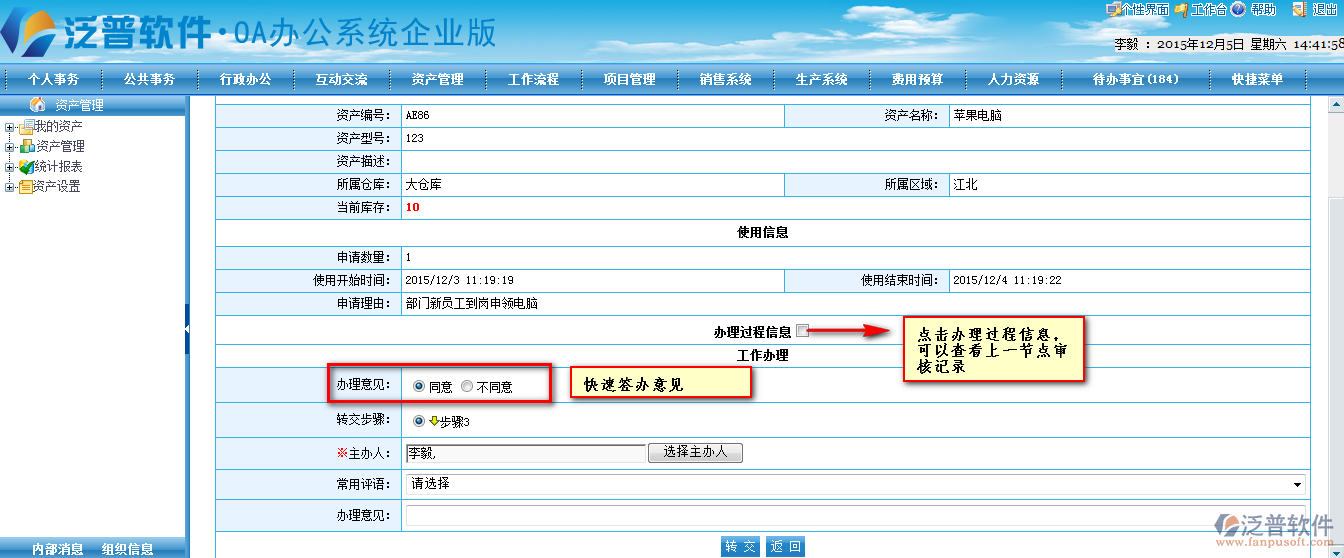Open the 人力资源 menu
The width and height of the screenshot is (1344, 558).
pyautogui.click(x=1013, y=79)
